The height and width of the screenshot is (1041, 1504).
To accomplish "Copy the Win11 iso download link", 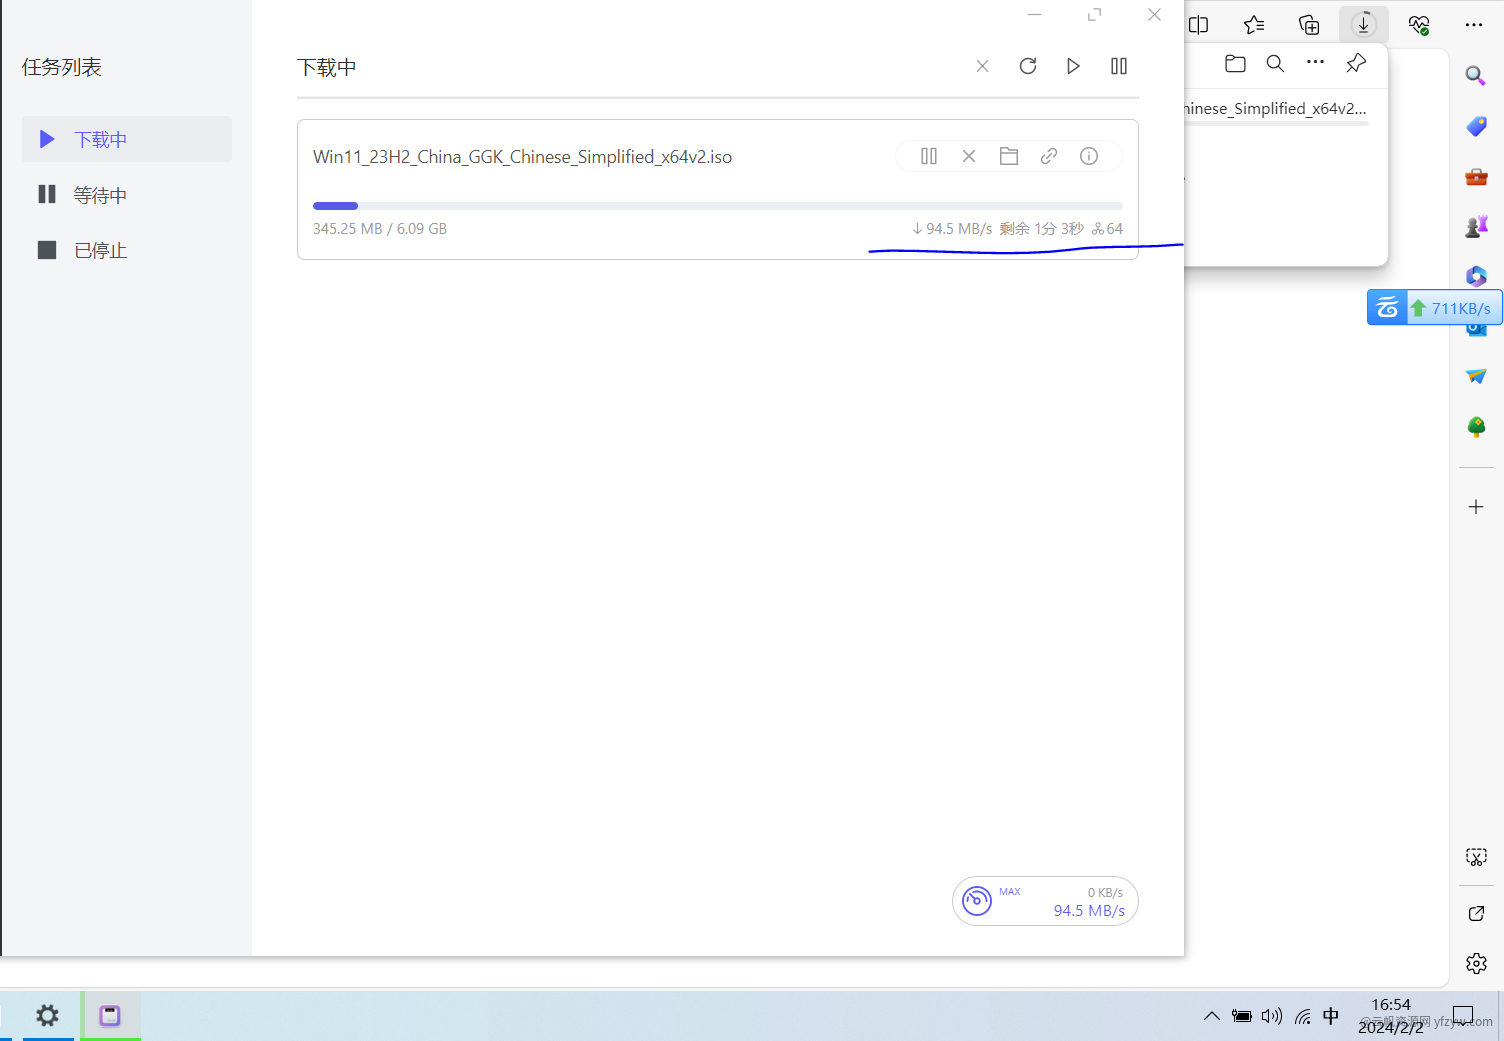I will coord(1049,156).
